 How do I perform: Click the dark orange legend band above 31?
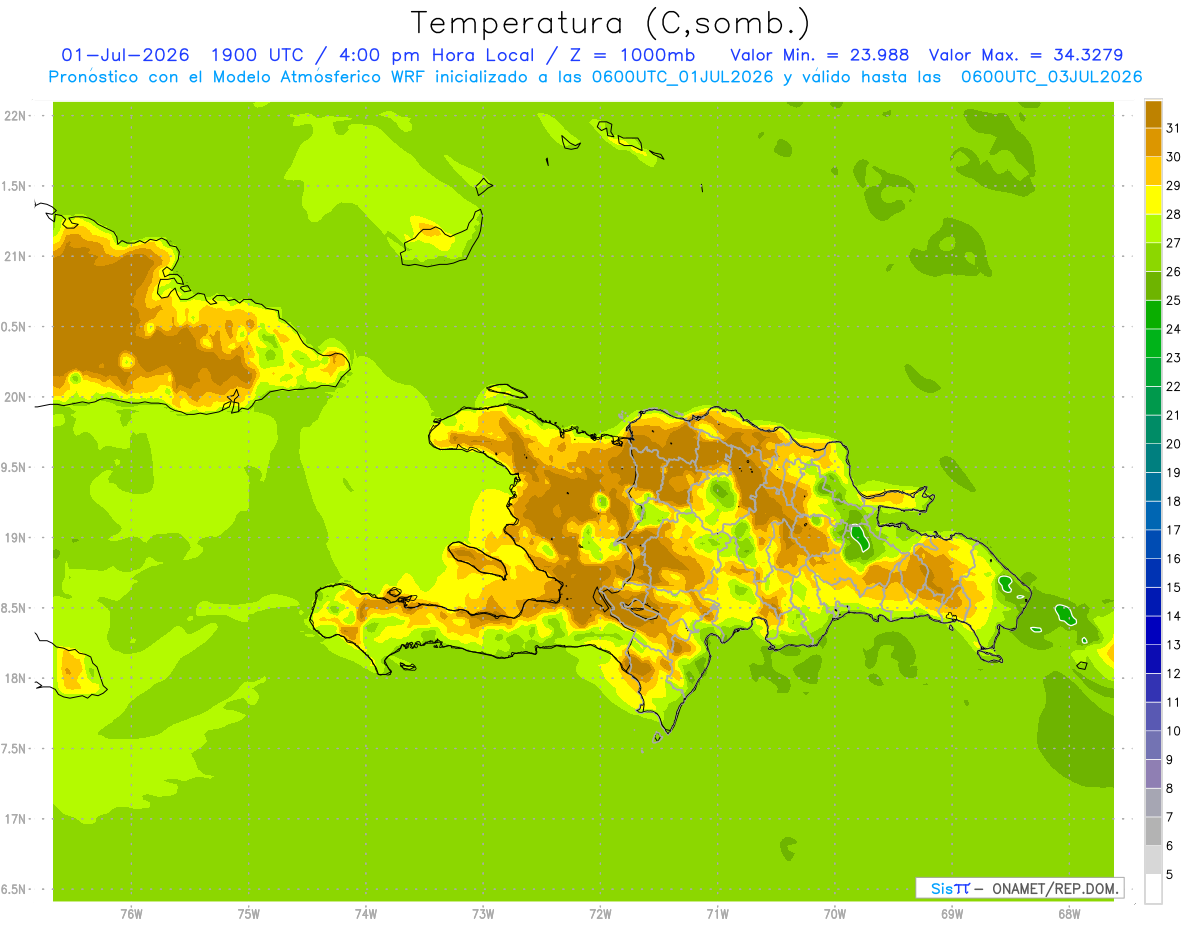tap(1153, 113)
